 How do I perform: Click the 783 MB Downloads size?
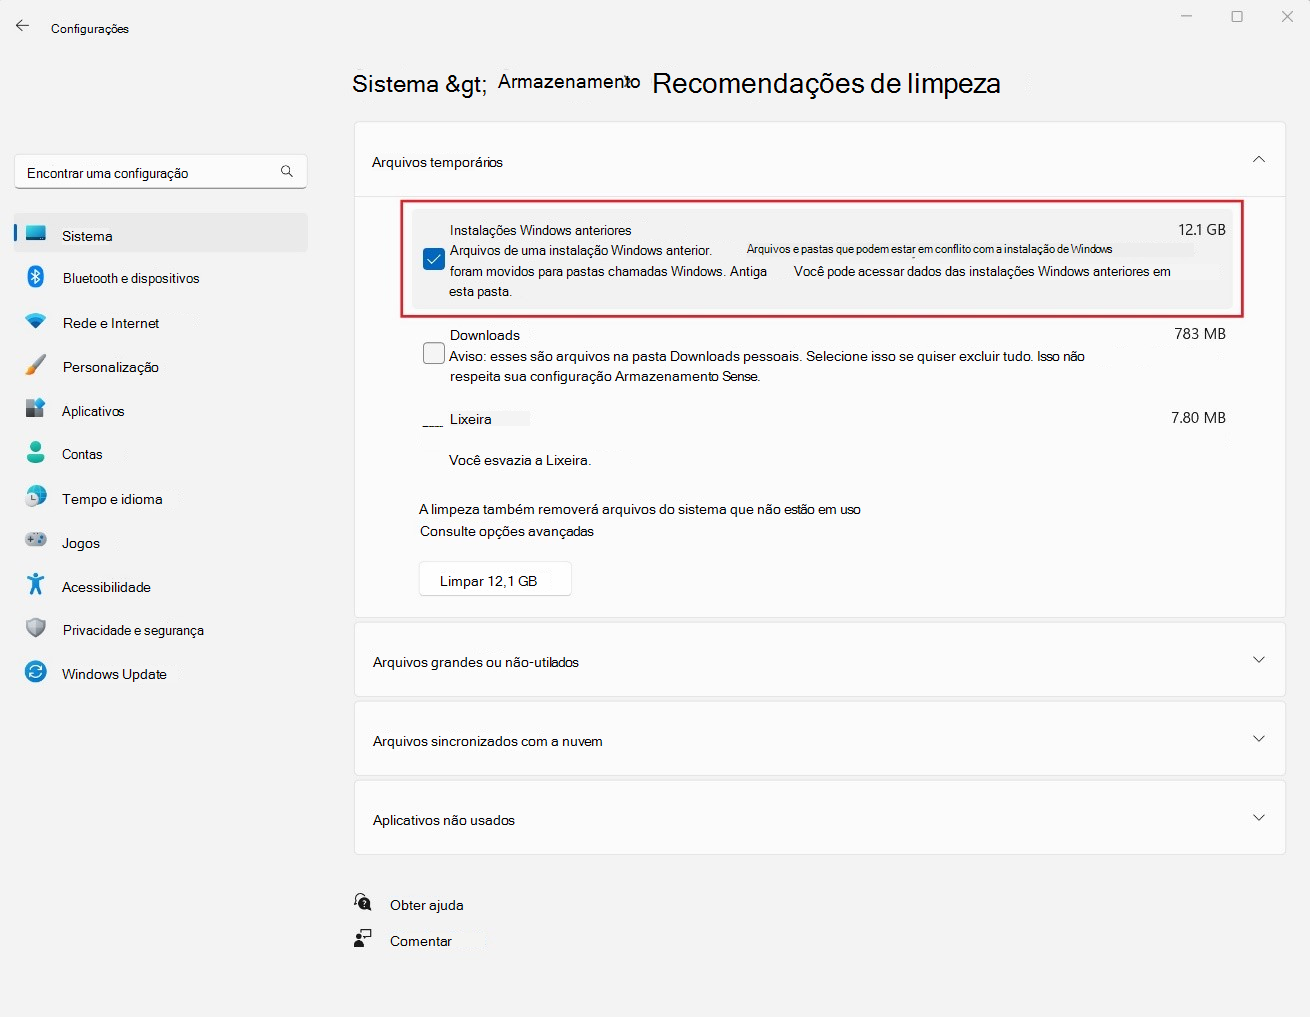(1200, 334)
